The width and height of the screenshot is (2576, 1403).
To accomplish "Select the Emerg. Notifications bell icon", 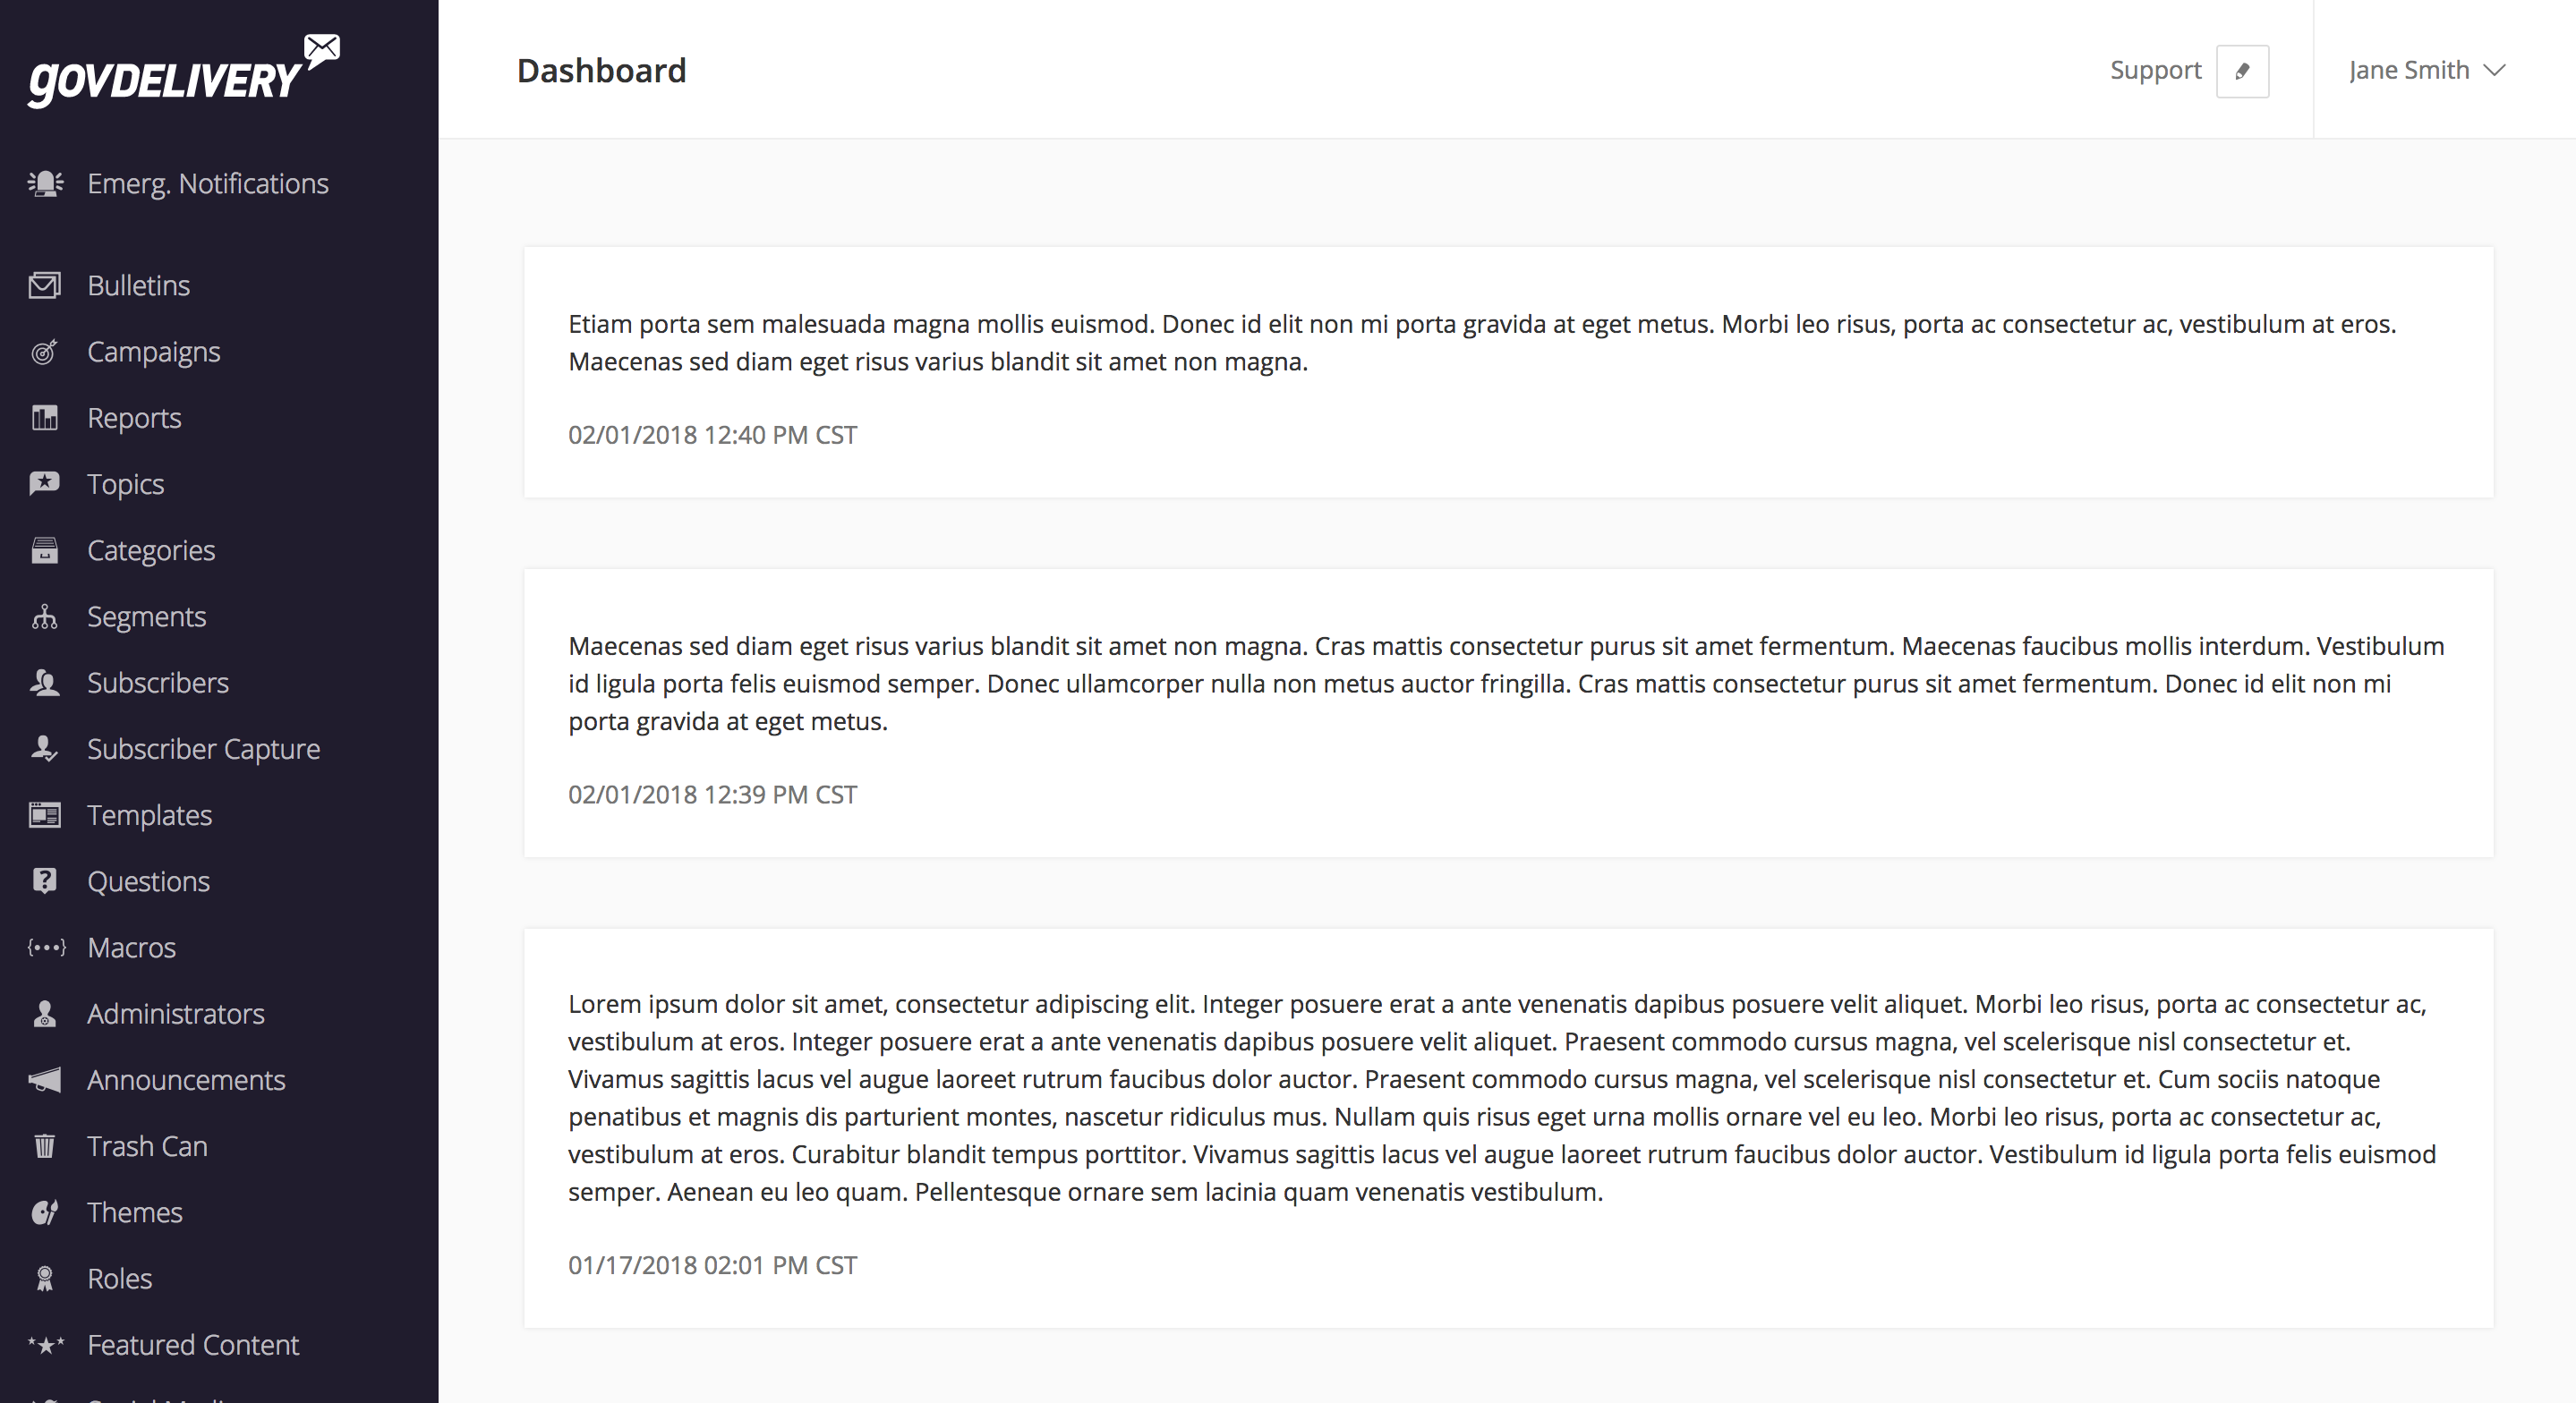I will click(x=46, y=183).
